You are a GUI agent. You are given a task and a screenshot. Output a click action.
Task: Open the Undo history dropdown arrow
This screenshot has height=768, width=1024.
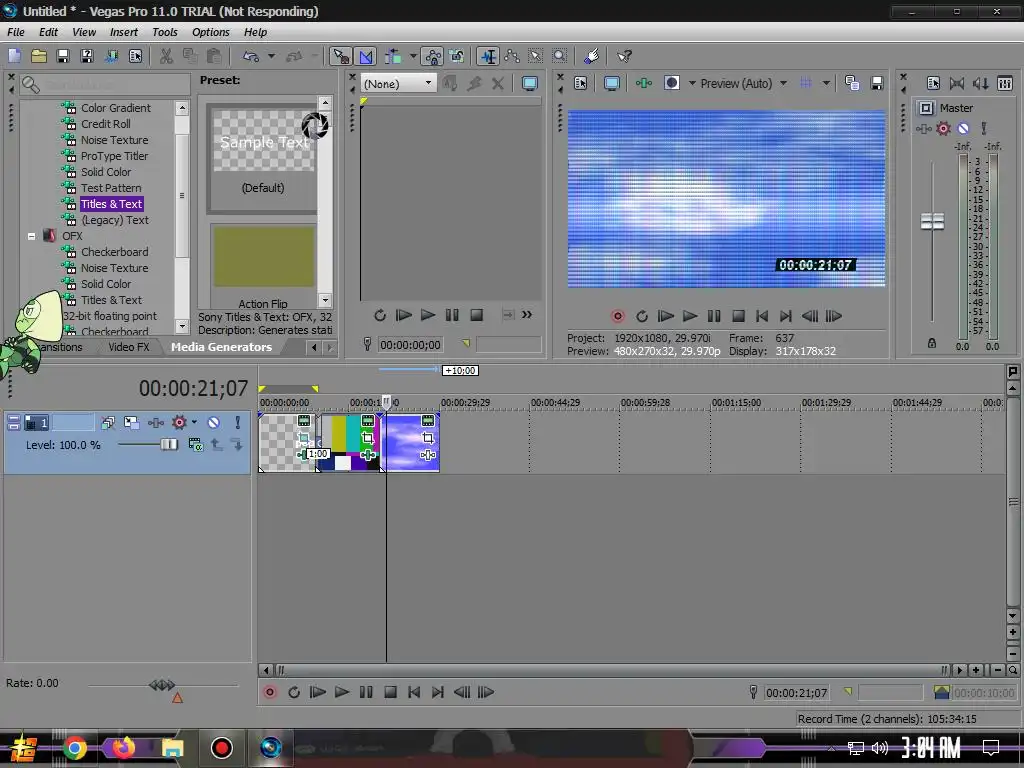pyautogui.click(x=271, y=56)
